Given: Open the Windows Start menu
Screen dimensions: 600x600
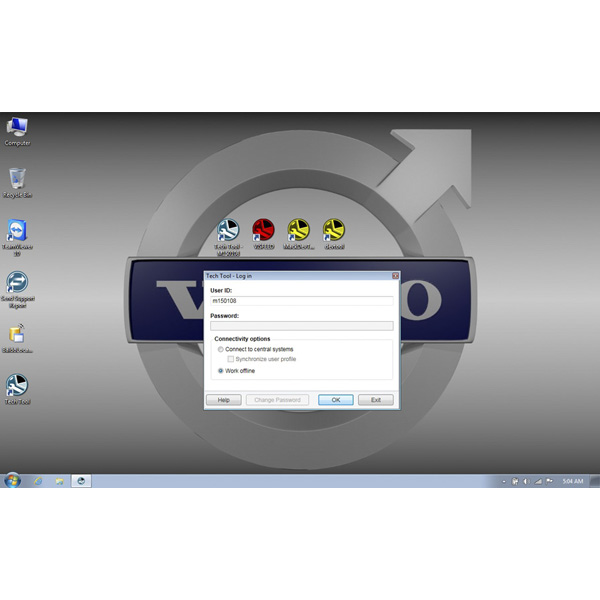Looking at the screenshot, I should [x=12, y=481].
